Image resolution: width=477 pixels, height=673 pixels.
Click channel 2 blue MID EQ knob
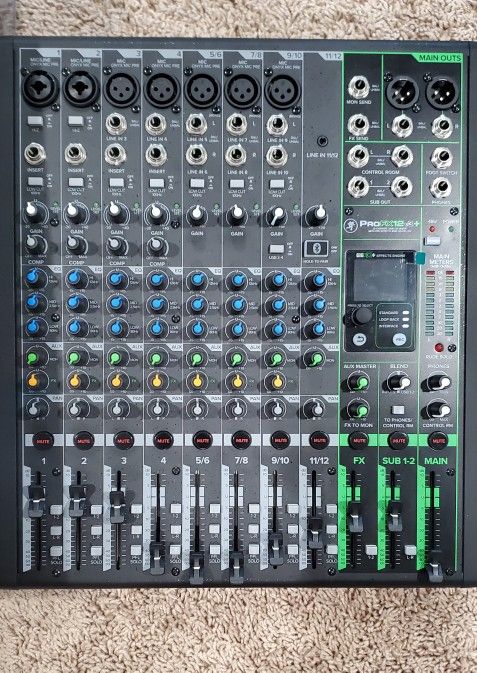75,303
